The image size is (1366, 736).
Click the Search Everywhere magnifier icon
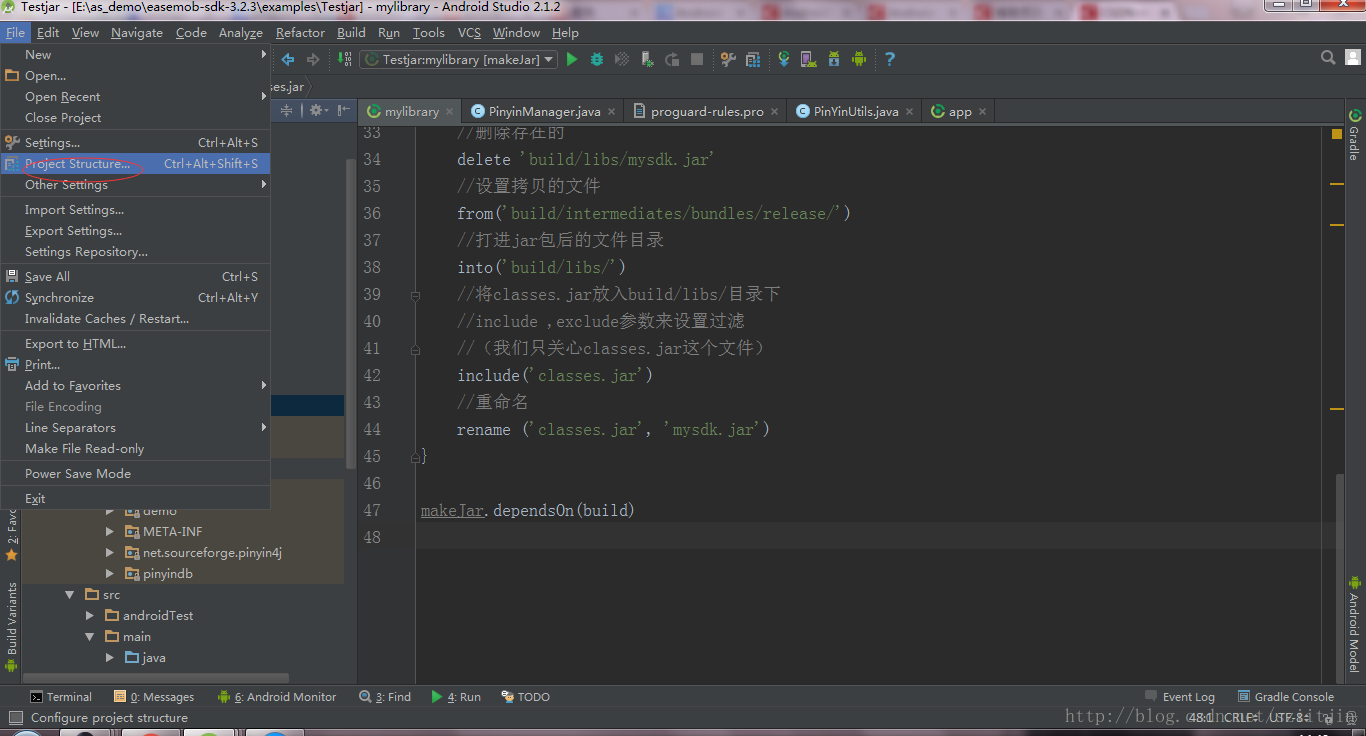pyautogui.click(x=1328, y=58)
